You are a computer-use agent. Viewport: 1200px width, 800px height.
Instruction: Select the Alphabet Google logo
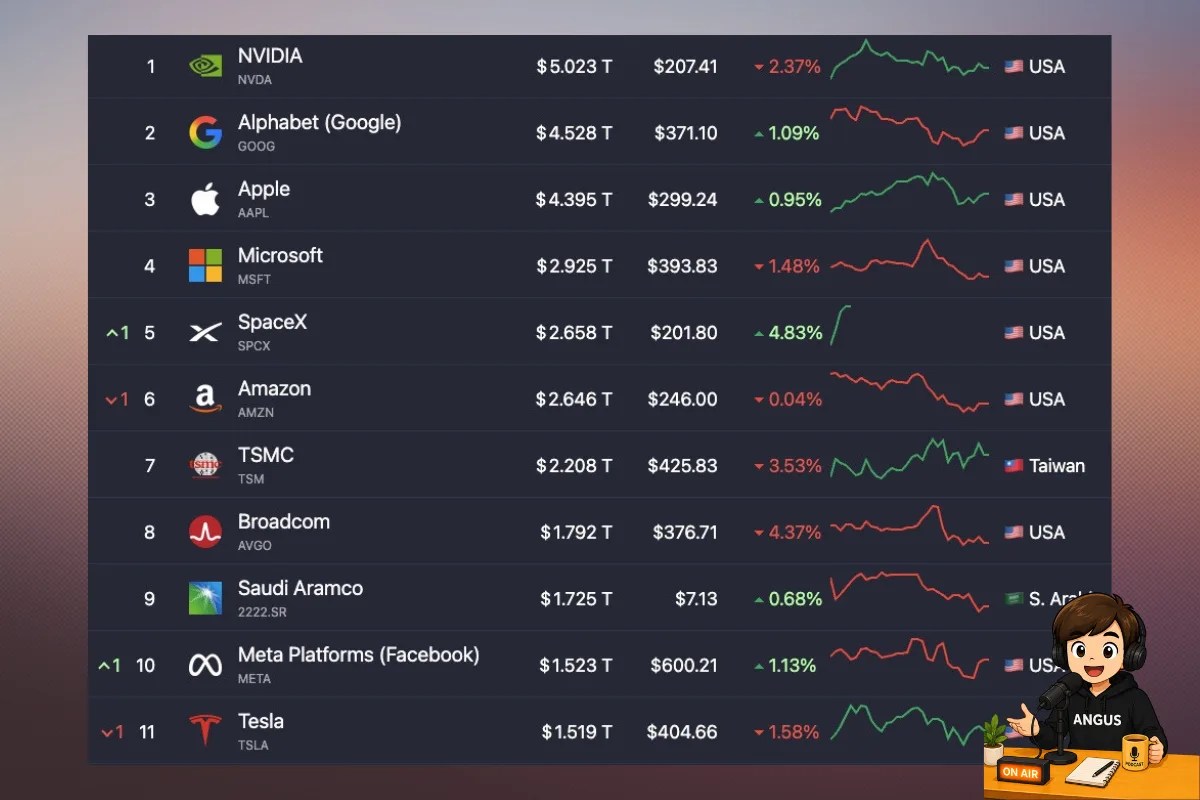(x=205, y=133)
